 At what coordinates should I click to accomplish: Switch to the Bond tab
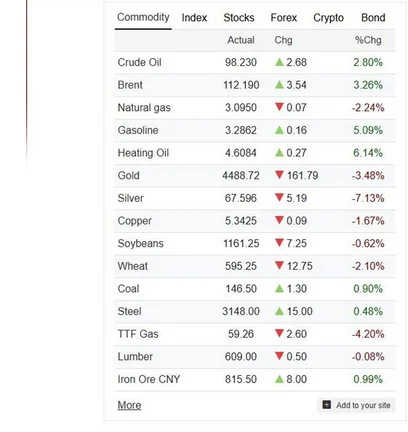(x=373, y=18)
